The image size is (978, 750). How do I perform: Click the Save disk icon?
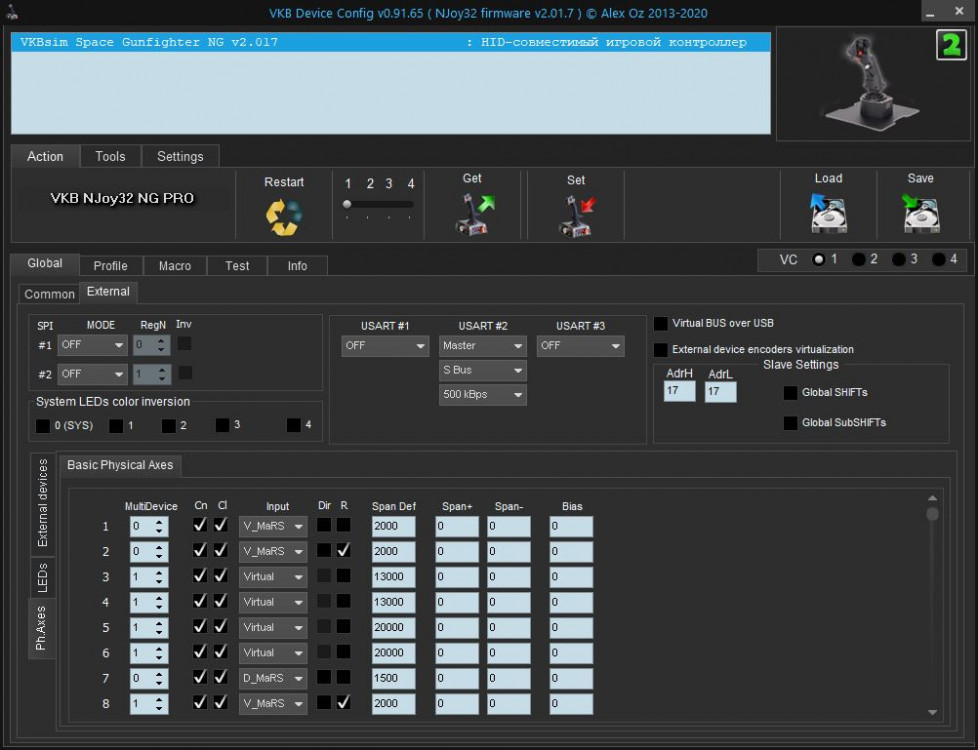[920, 213]
